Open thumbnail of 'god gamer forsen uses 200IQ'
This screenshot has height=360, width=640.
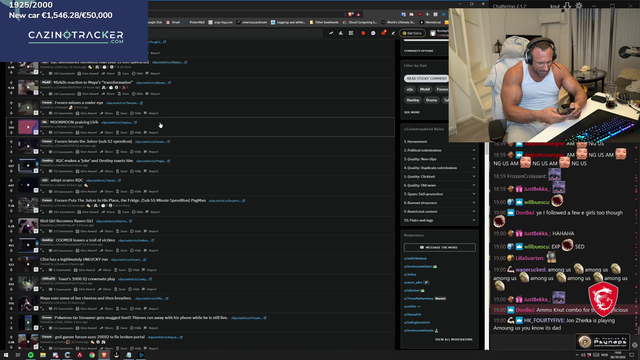click(x=28, y=341)
